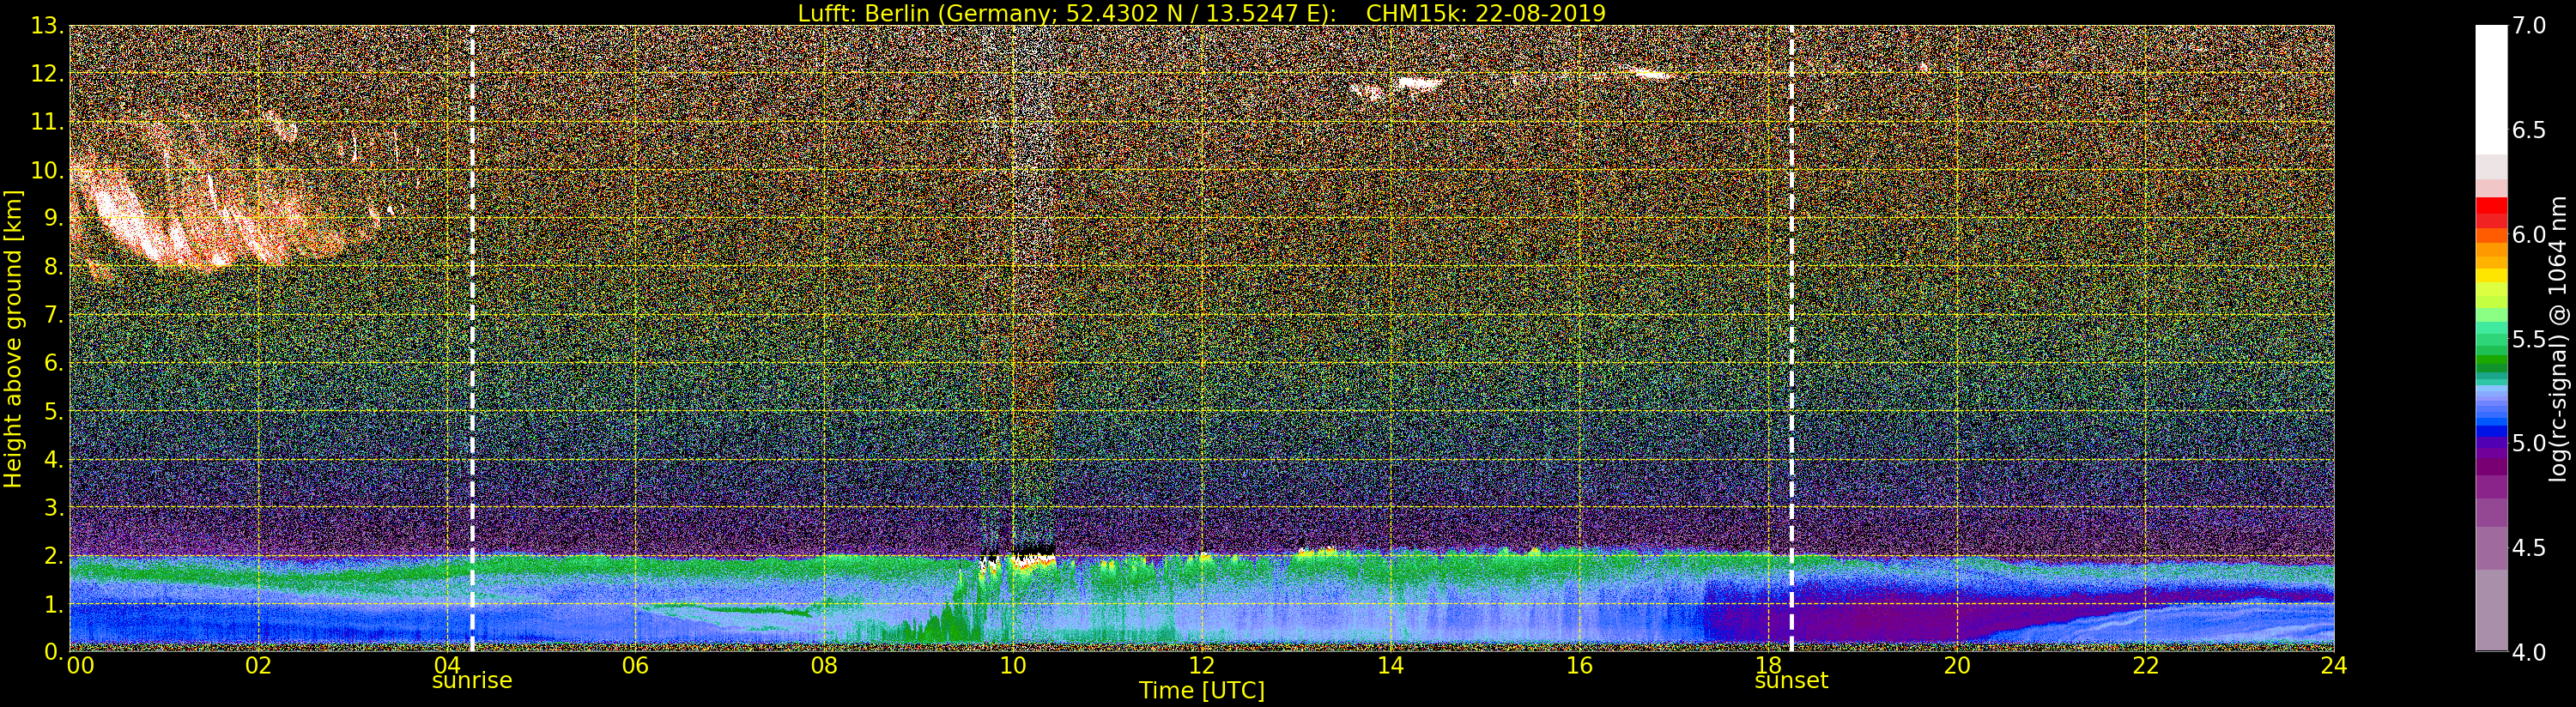Click time axis tick "16"
Image resolution: width=2576 pixels, height=707 pixels.
click(x=1579, y=666)
